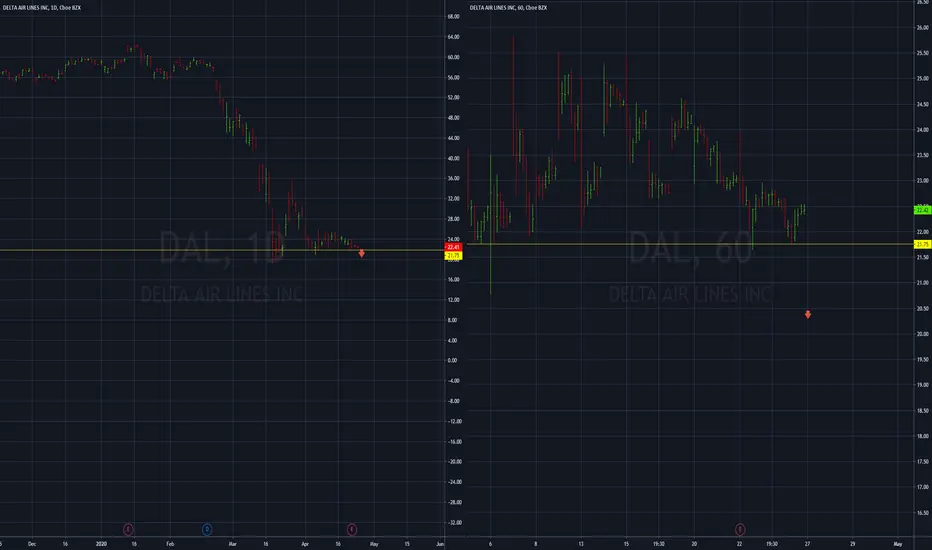The height and width of the screenshot is (550, 932).
Task: Click the earnings marker on the 60-minute chart
Action: tap(740, 529)
